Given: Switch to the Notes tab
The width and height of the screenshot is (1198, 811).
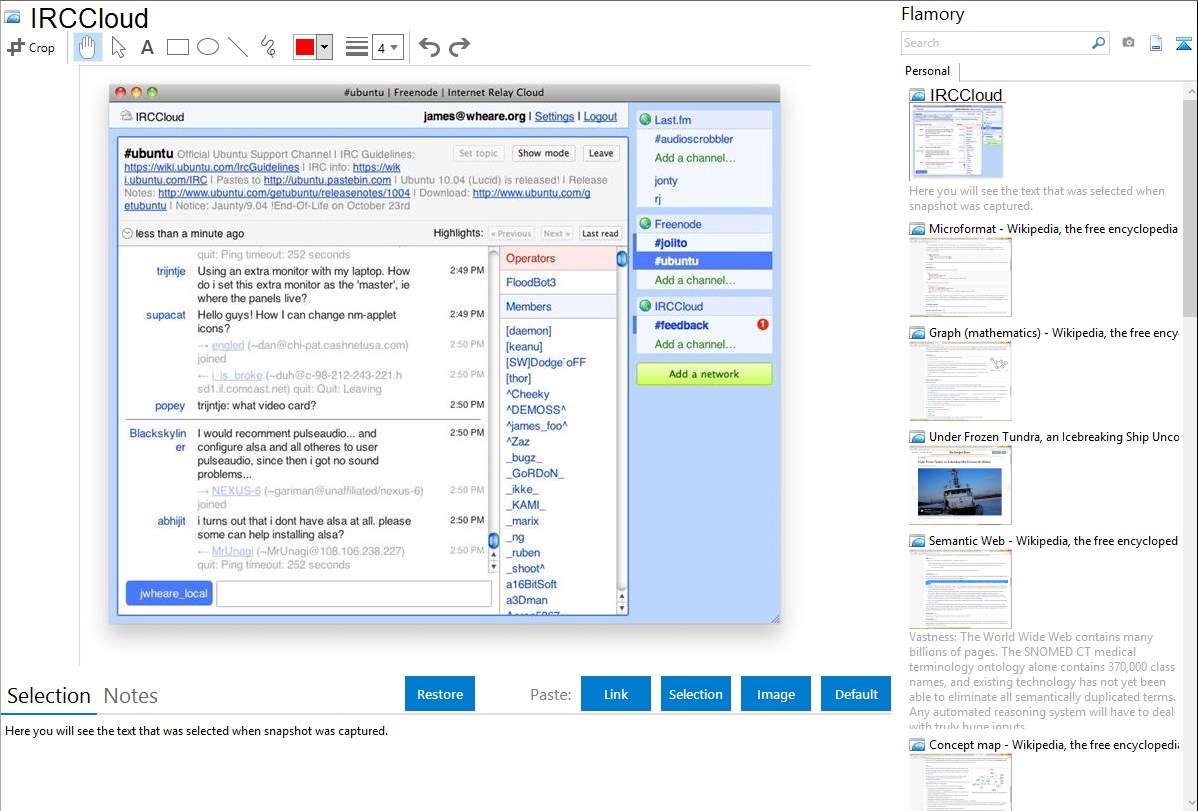Looking at the screenshot, I should coord(131,696).
